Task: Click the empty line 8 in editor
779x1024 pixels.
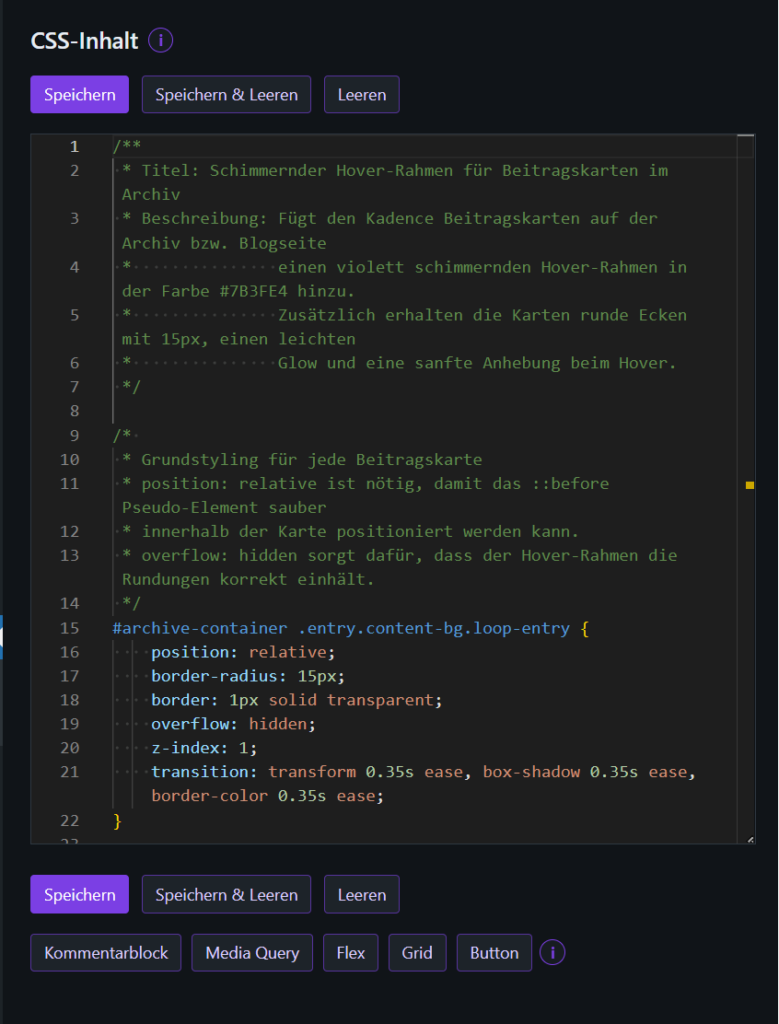Action: [x=424, y=411]
